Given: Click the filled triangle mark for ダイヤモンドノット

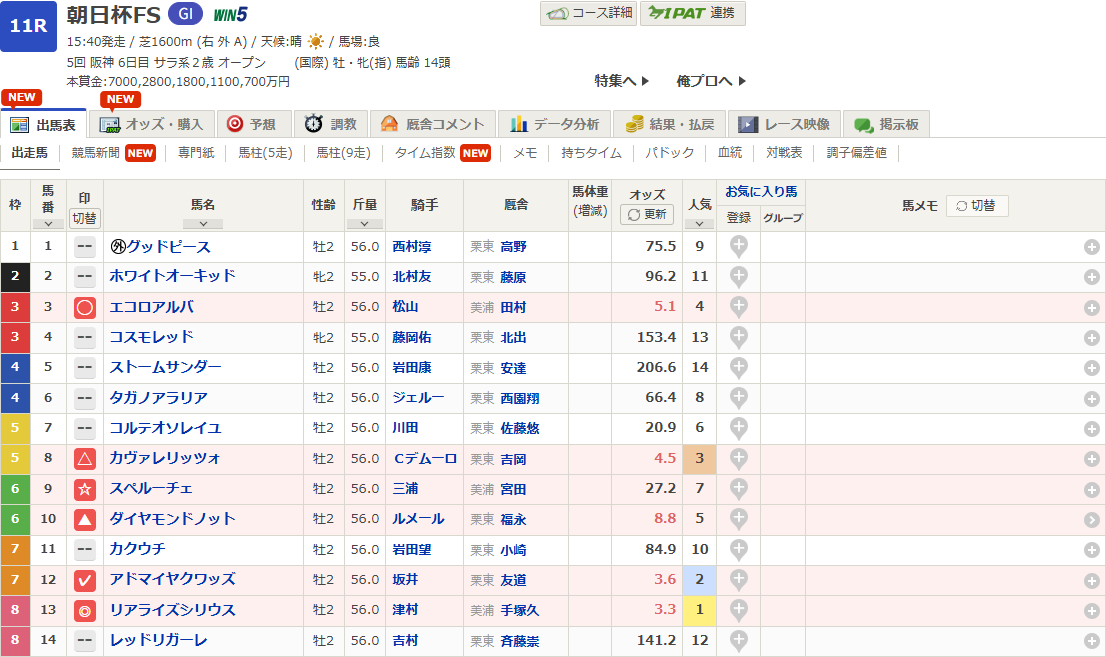Looking at the screenshot, I should pos(85,519).
